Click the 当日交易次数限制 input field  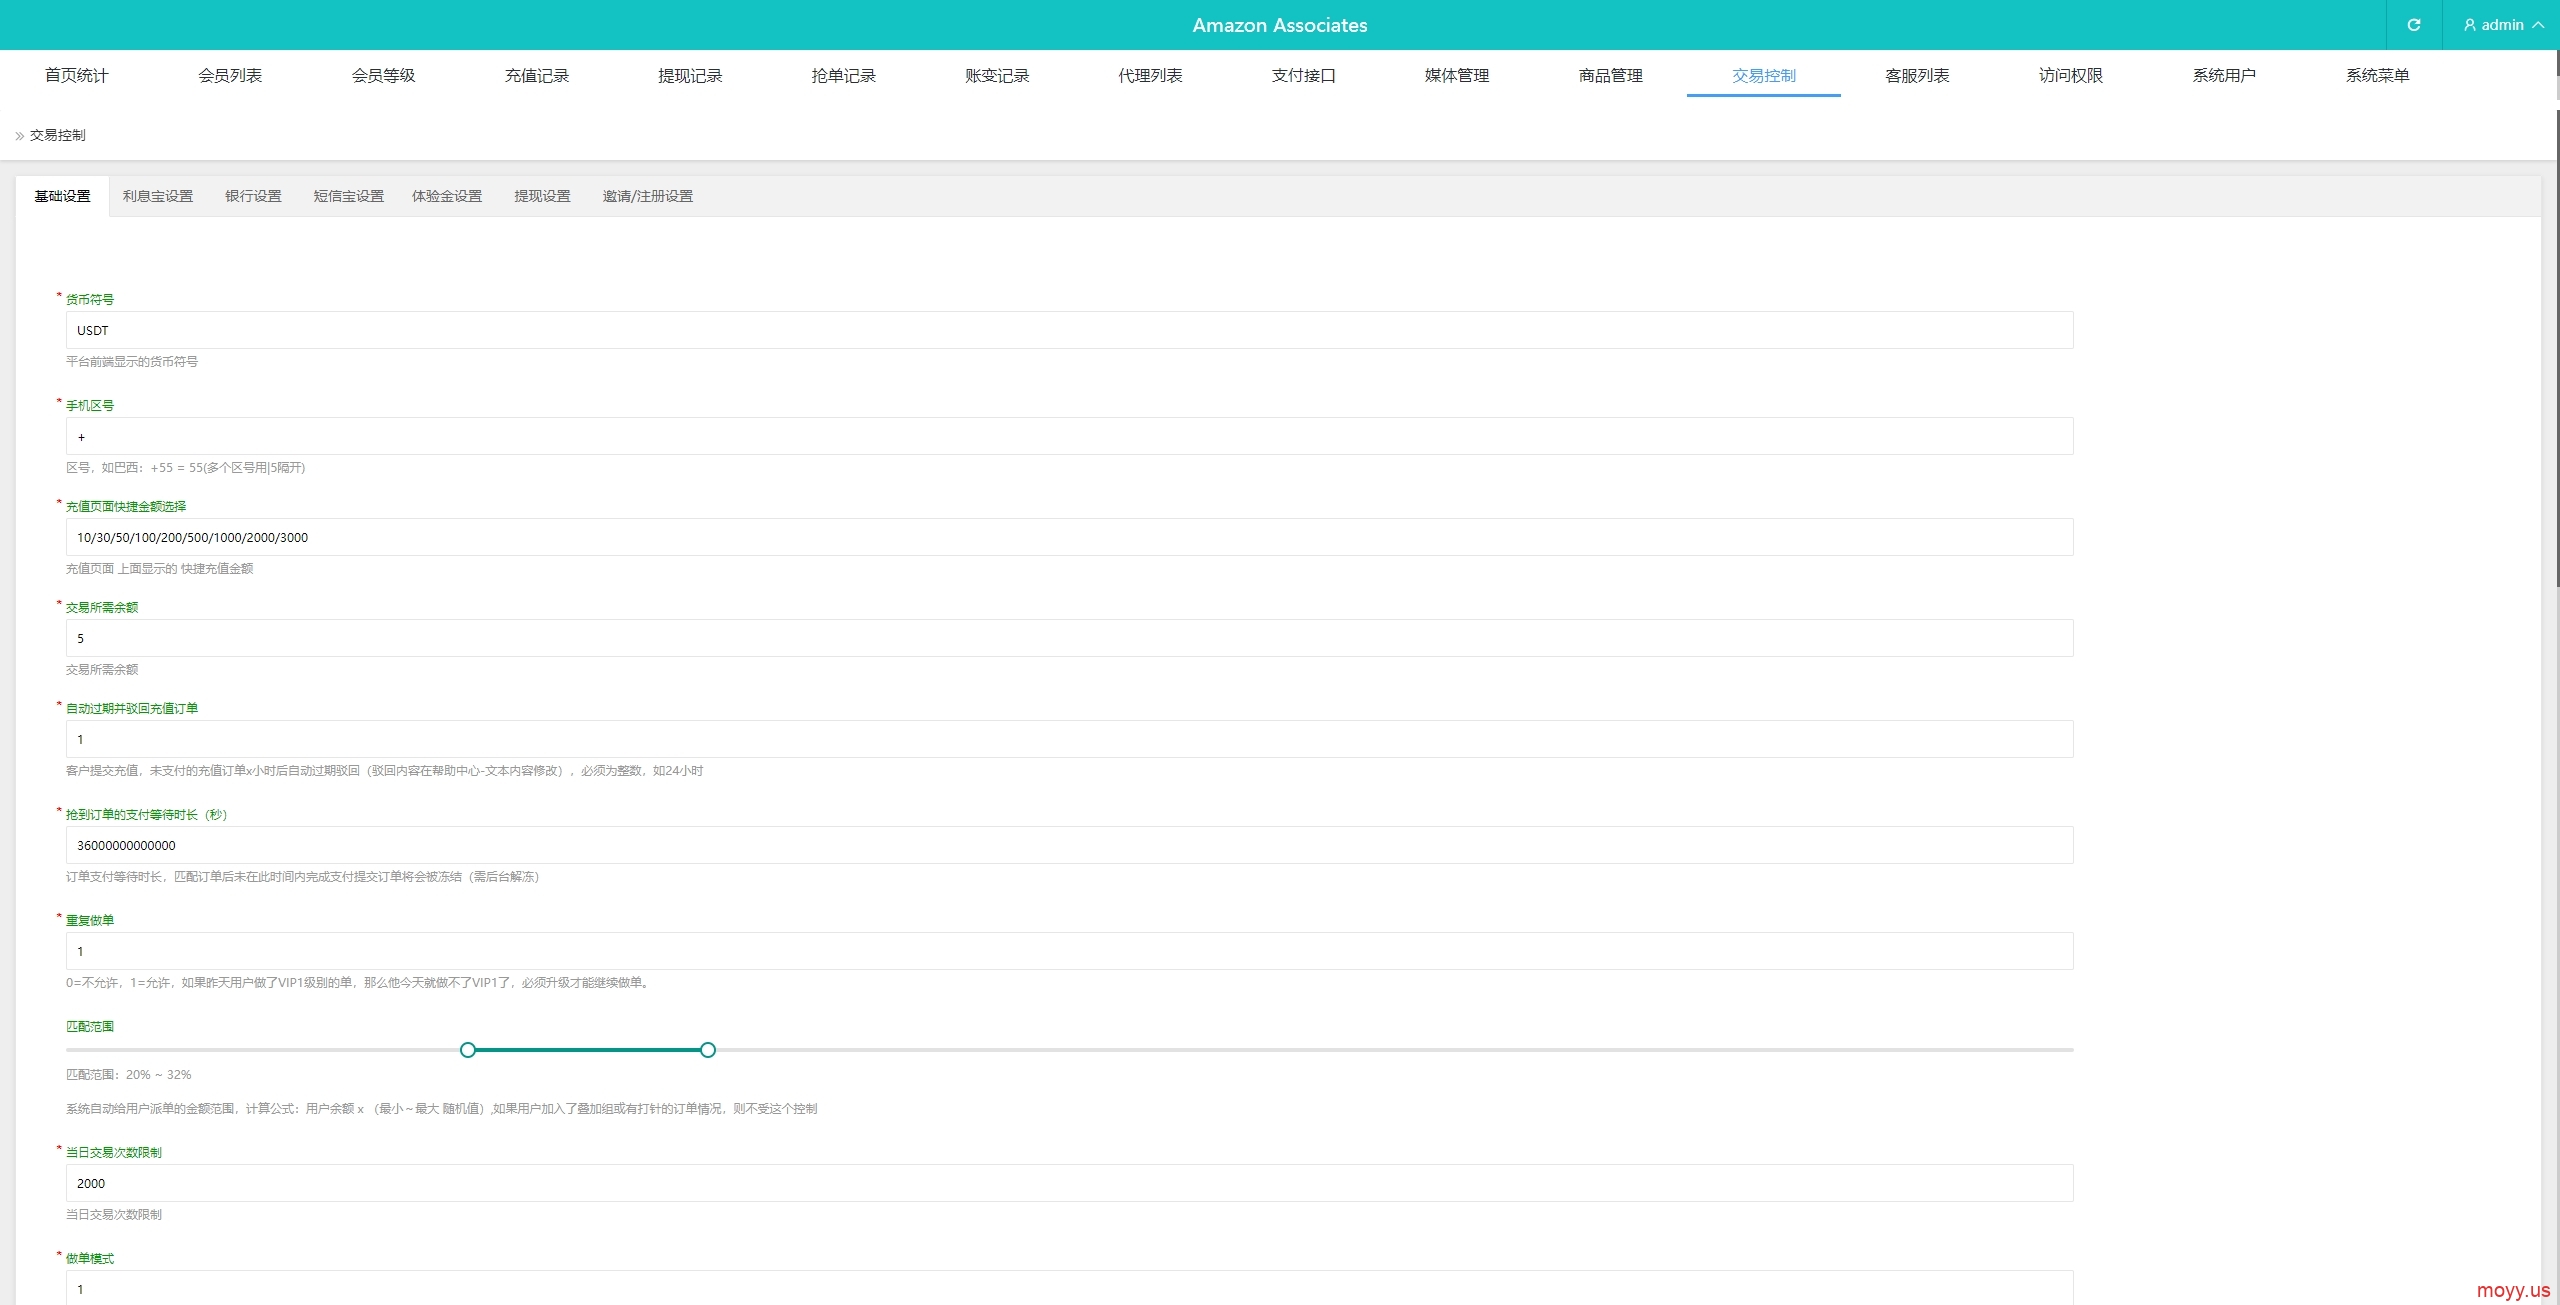tap(1069, 1183)
